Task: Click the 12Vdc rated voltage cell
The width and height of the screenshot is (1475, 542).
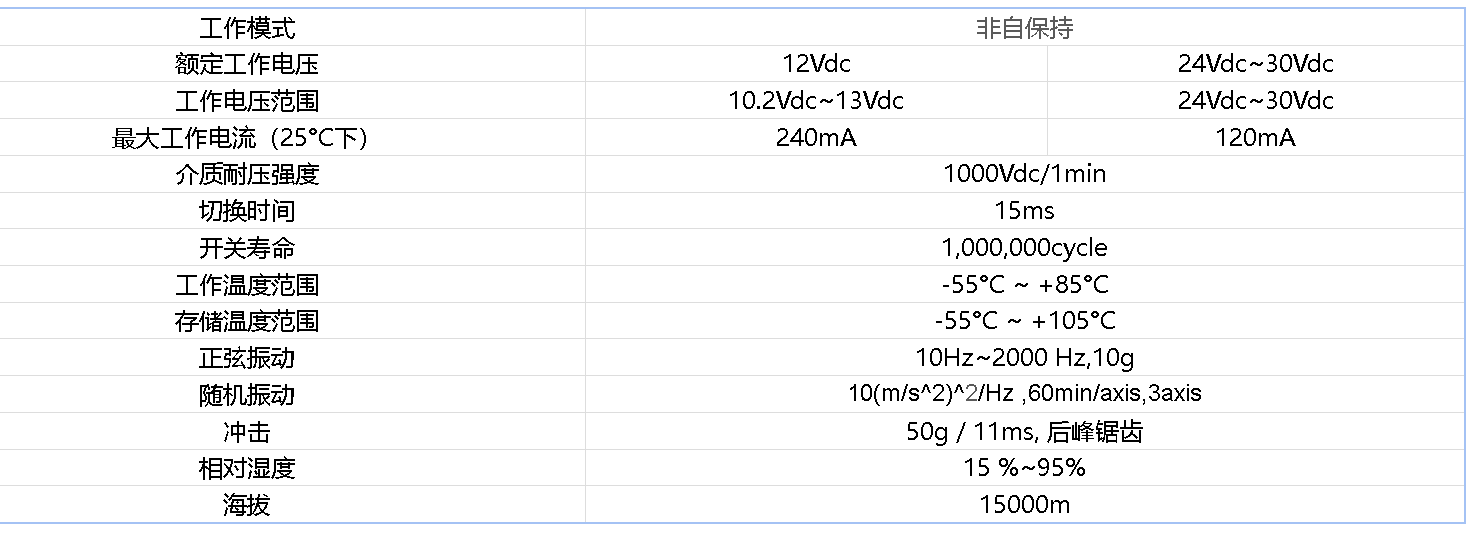Action: (816, 64)
